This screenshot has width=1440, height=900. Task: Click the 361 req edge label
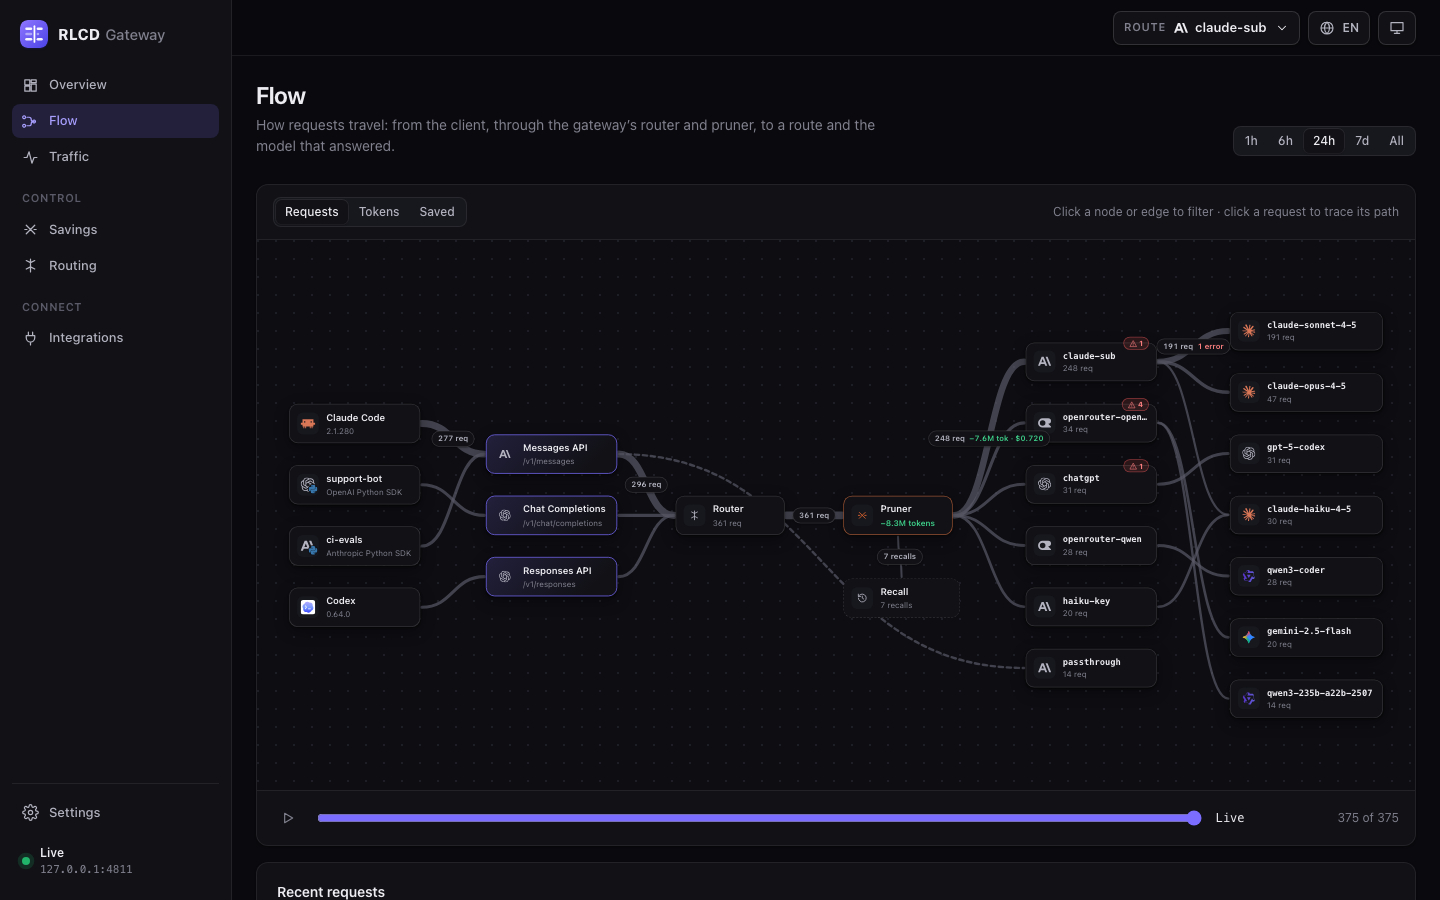coord(814,516)
